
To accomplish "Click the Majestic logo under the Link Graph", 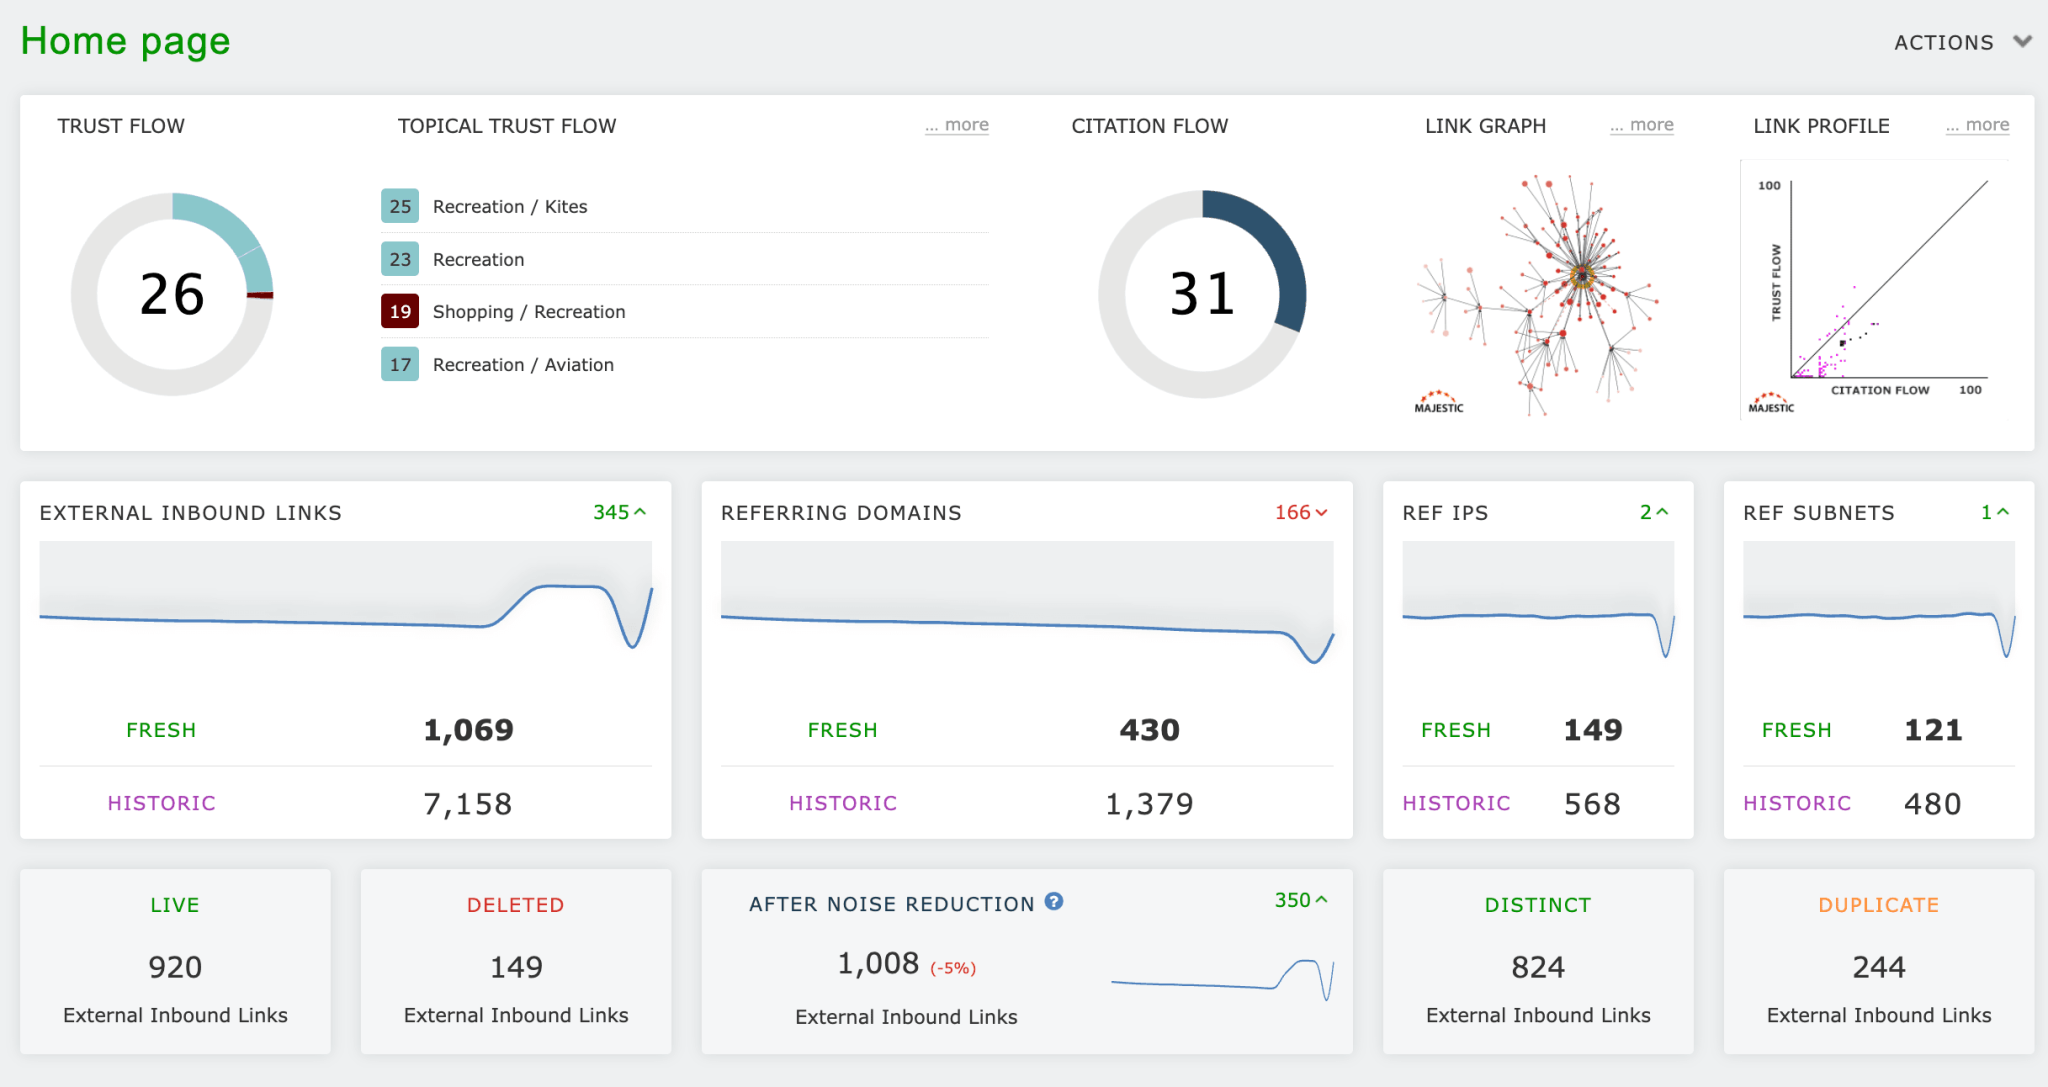I will click(1438, 403).
